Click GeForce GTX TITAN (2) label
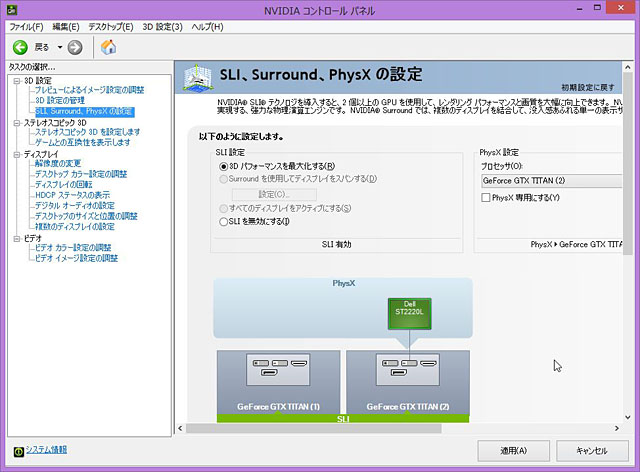The height and width of the screenshot is (472, 640). point(408,407)
